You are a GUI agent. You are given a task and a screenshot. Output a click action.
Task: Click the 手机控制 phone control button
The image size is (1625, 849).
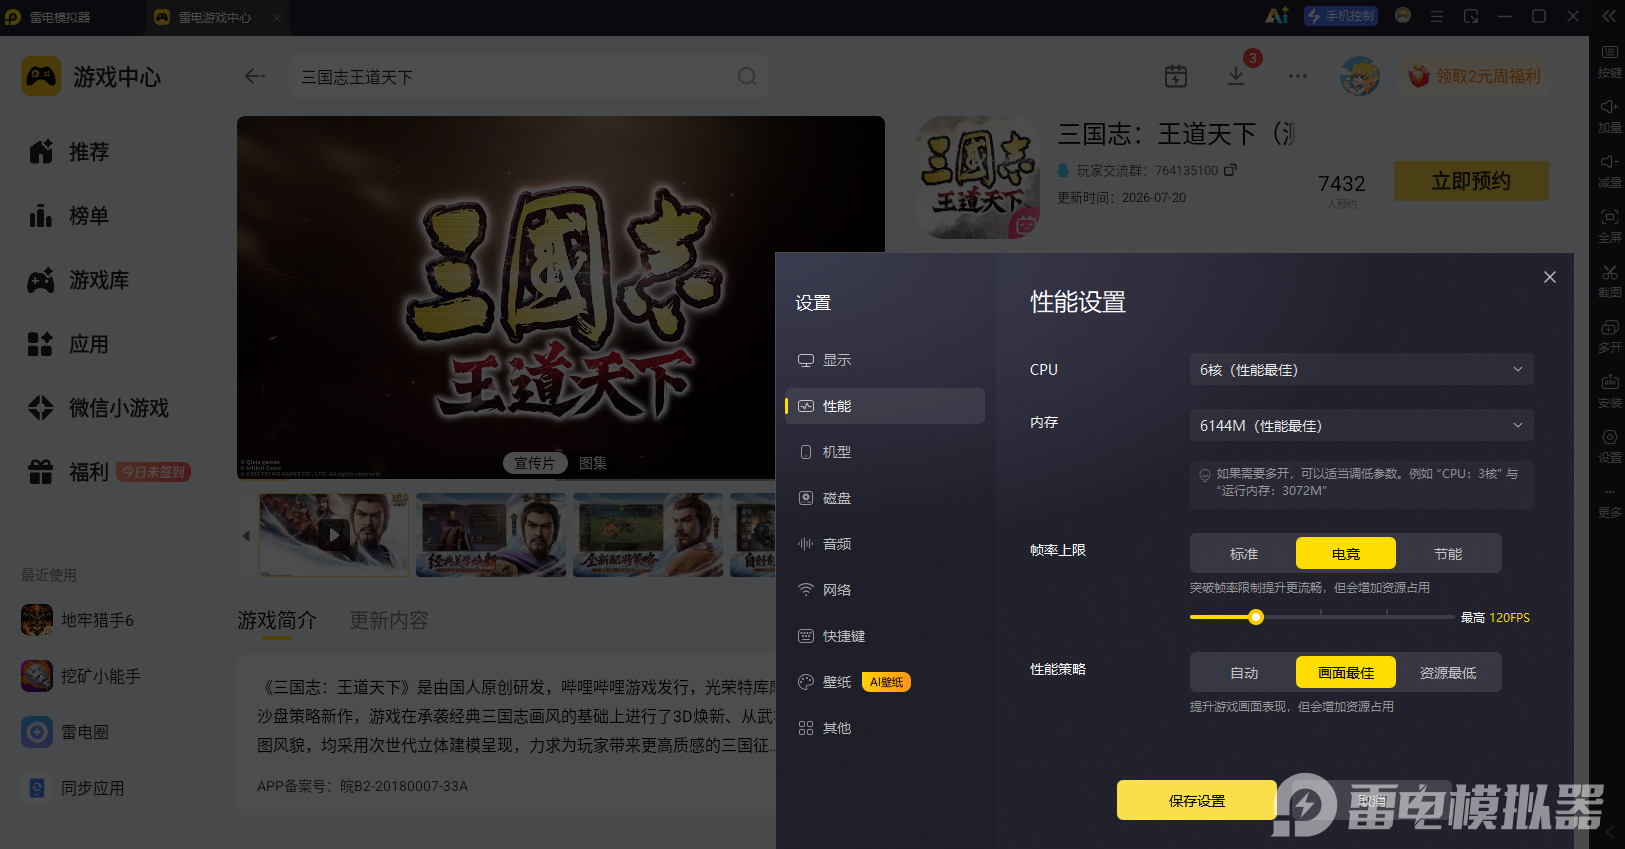pos(1341,16)
